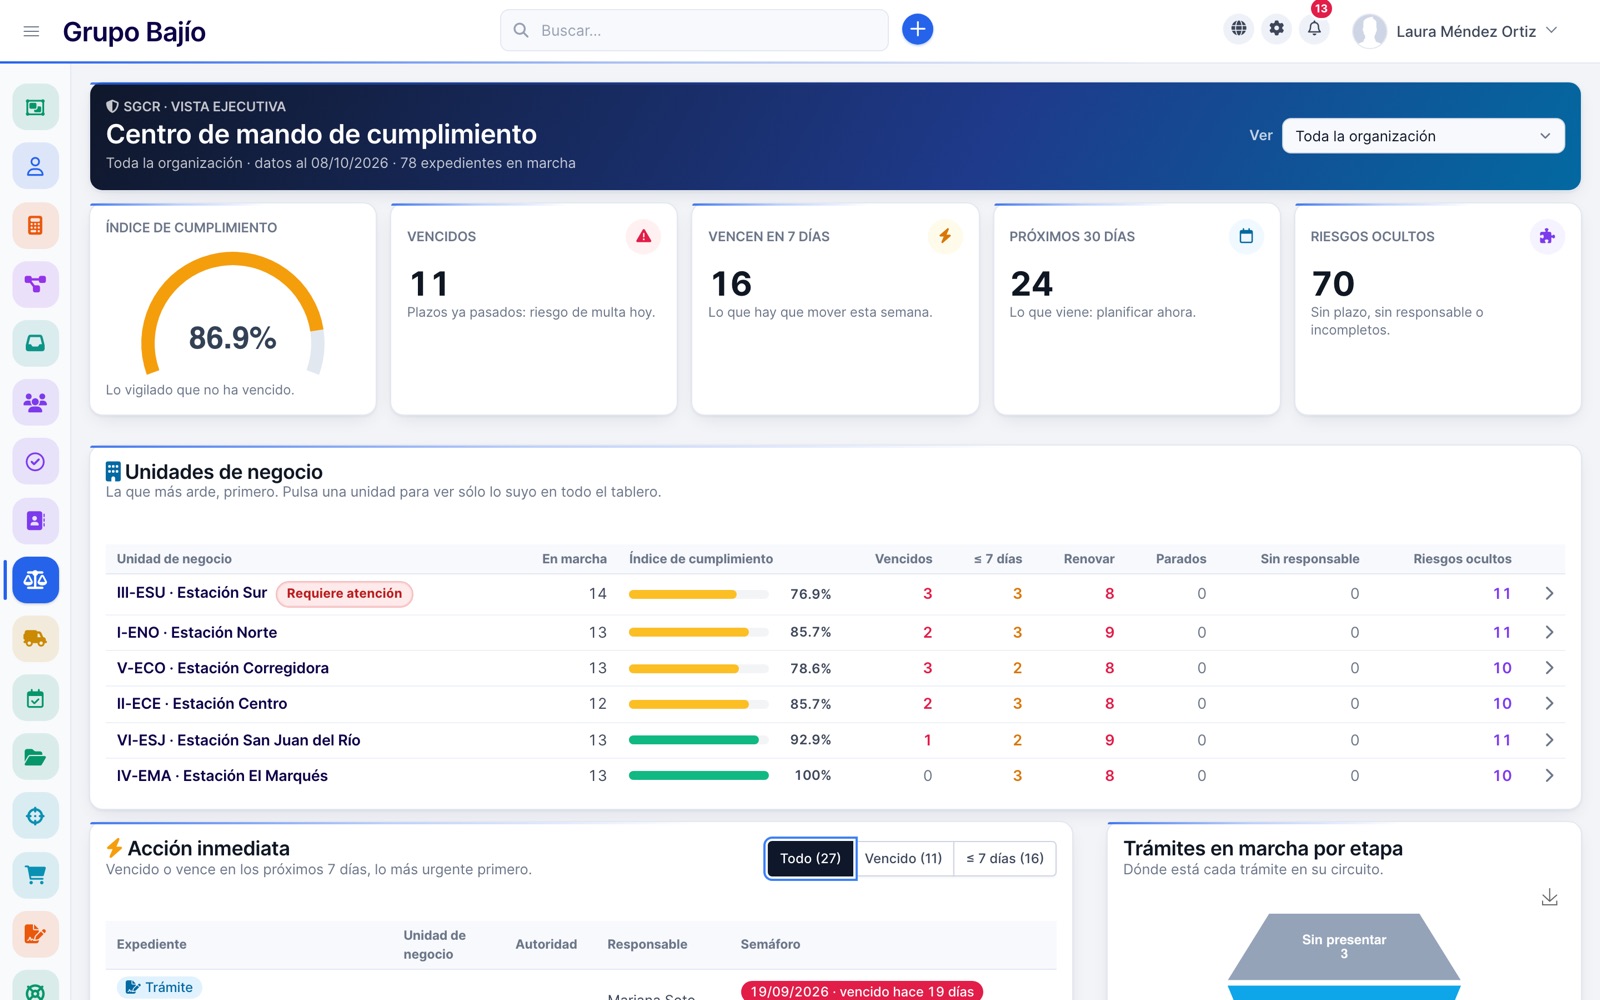Open the user group sidebar icon

35,402
